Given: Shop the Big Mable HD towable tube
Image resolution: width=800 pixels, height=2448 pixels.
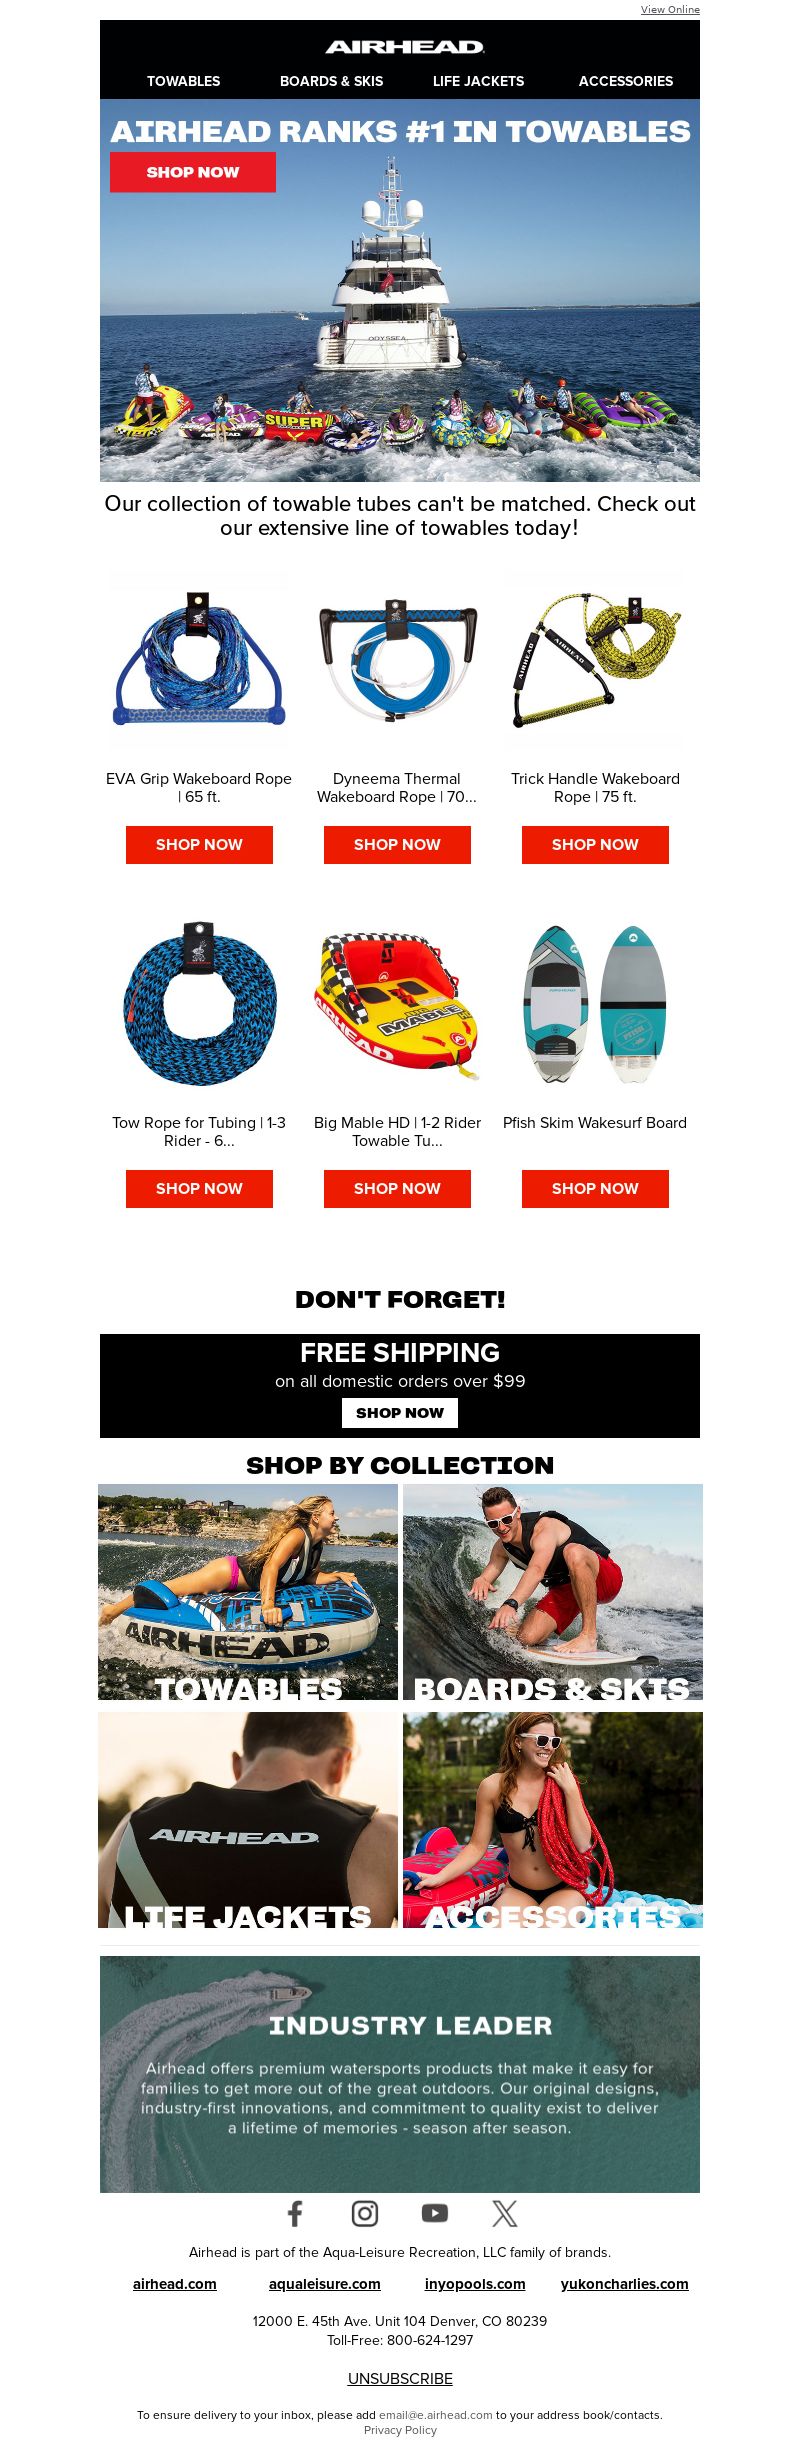Looking at the screenshot, I should 397,1189.
